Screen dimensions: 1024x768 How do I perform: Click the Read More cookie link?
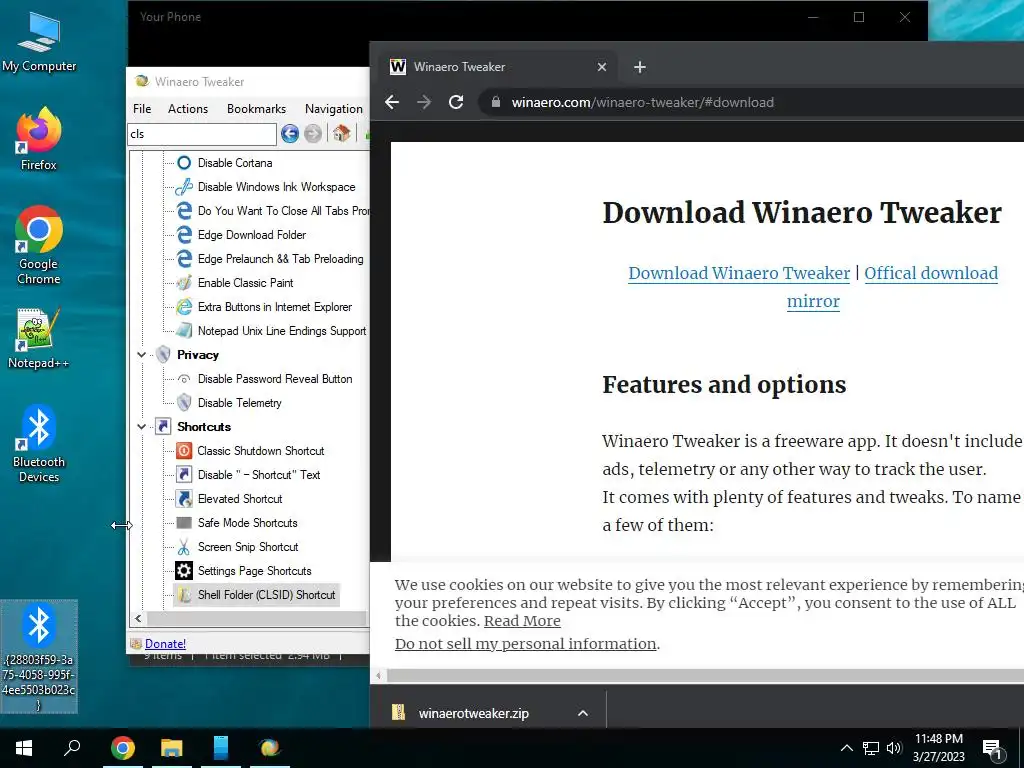[522, 621]
